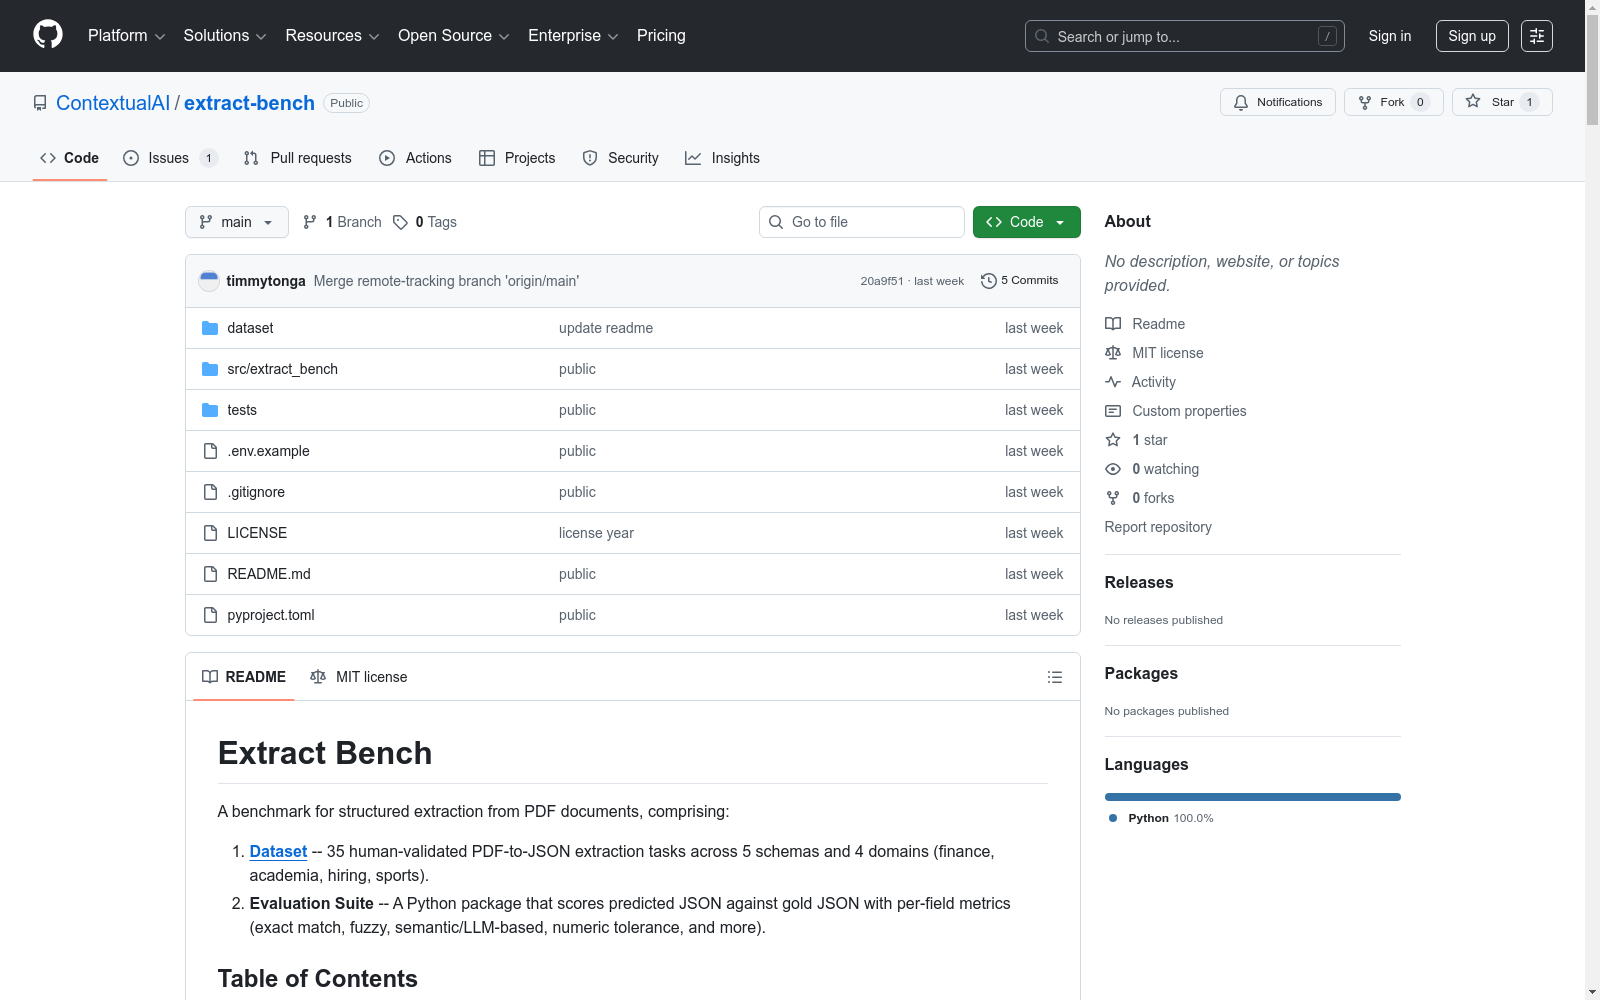Select the README tab in file viewer
This screenshot has width=1600, height=1000.
[244, 677]
